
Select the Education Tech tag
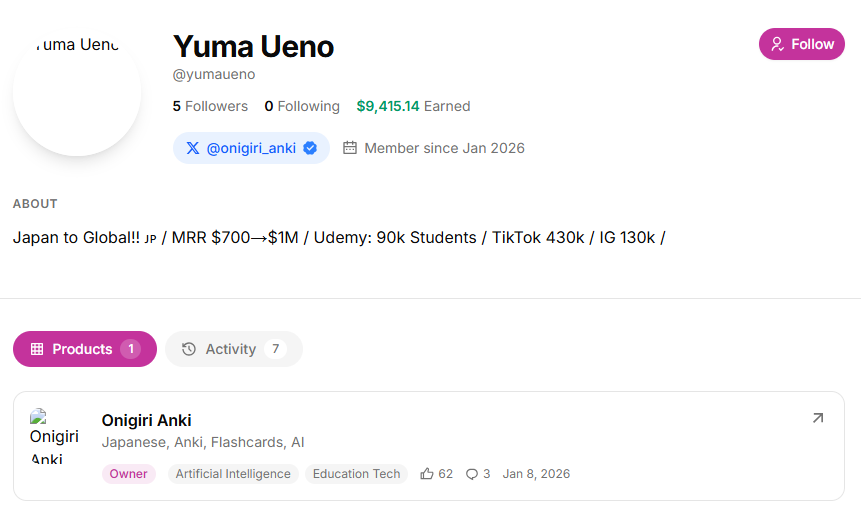(x=356, y=474)
